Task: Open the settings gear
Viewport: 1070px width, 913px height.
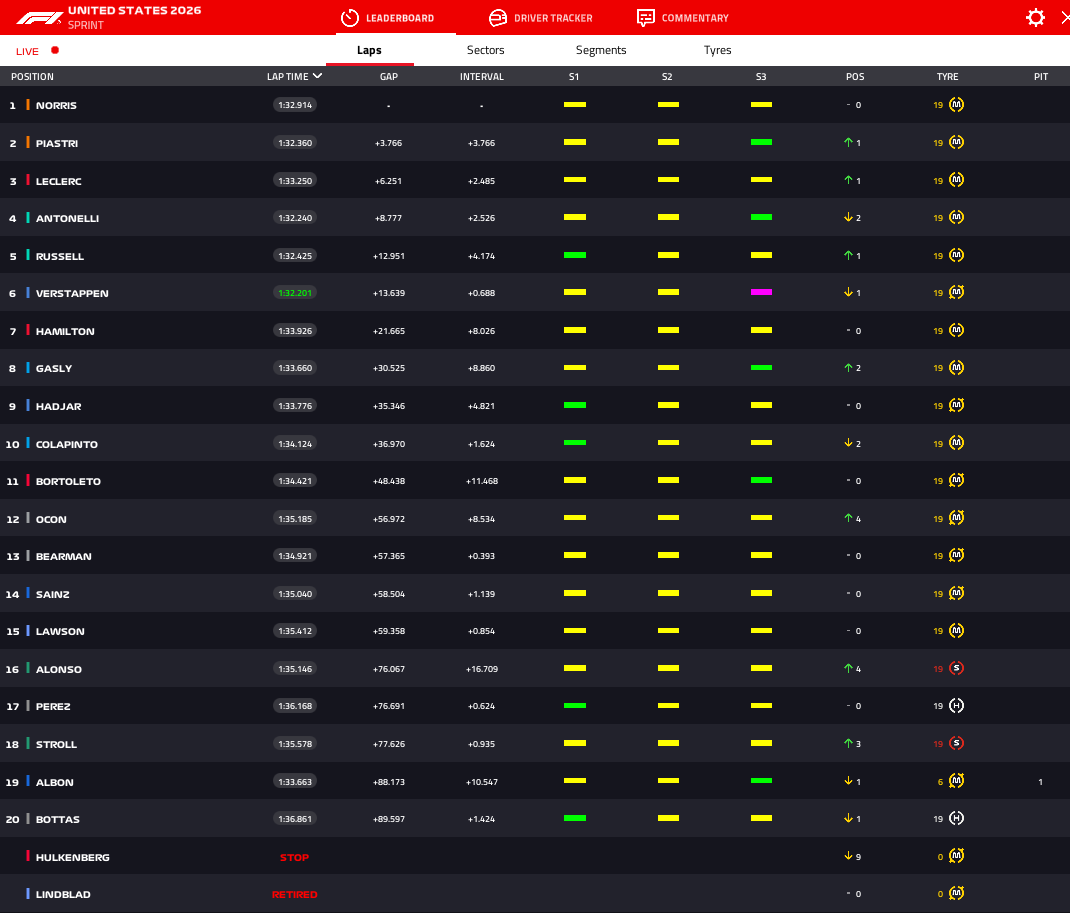Action: (1035, 18)
